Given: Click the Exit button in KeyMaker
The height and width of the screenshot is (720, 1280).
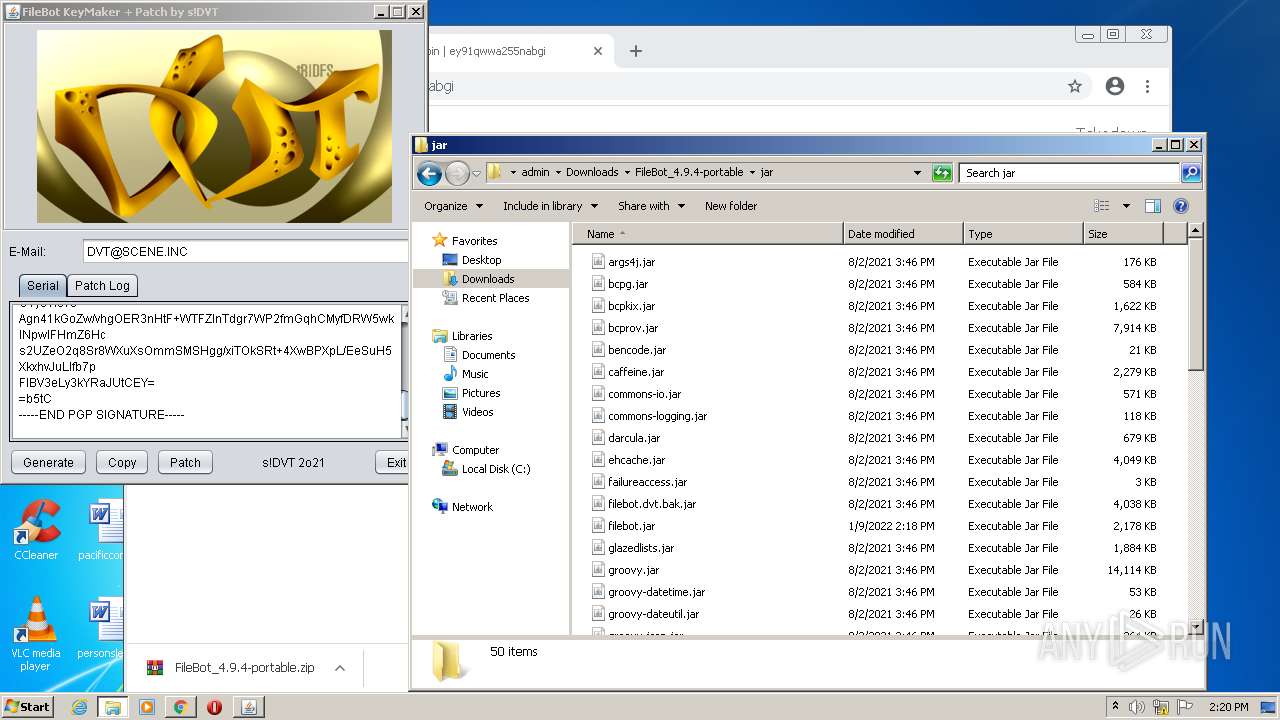Looking at the screenshot, I should [394, 462].
